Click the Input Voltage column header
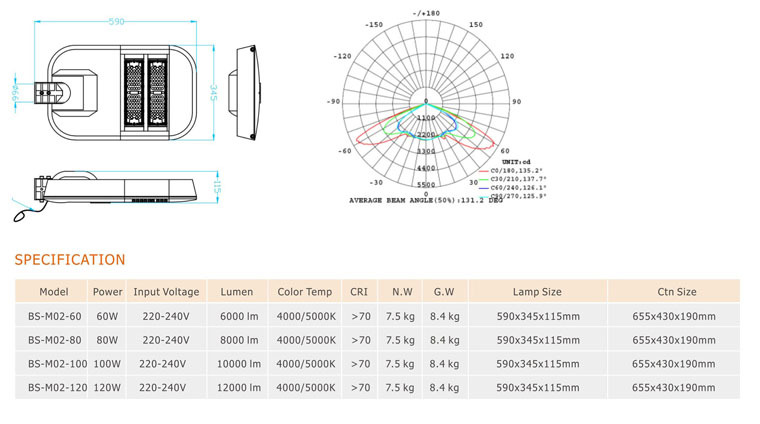 click(166, 292)
